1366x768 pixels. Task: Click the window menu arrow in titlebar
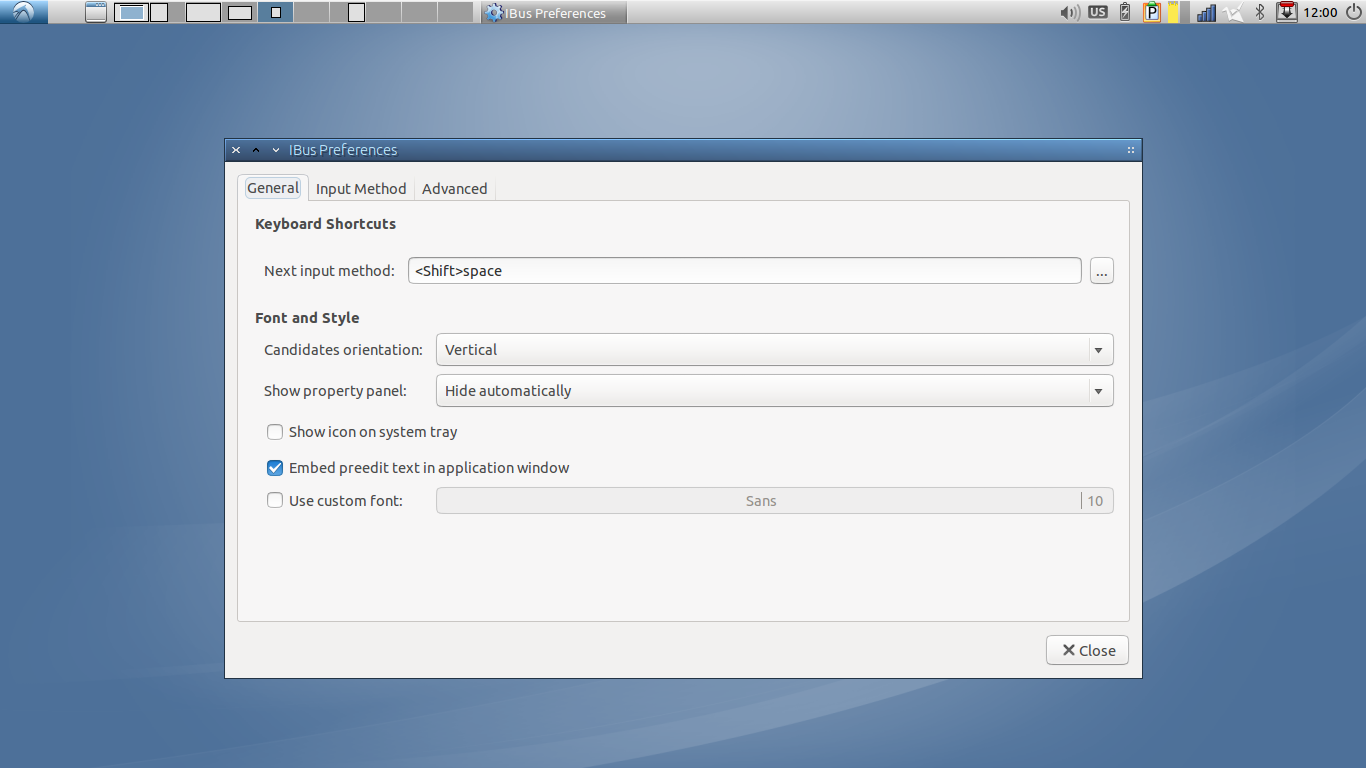[276, 150]
